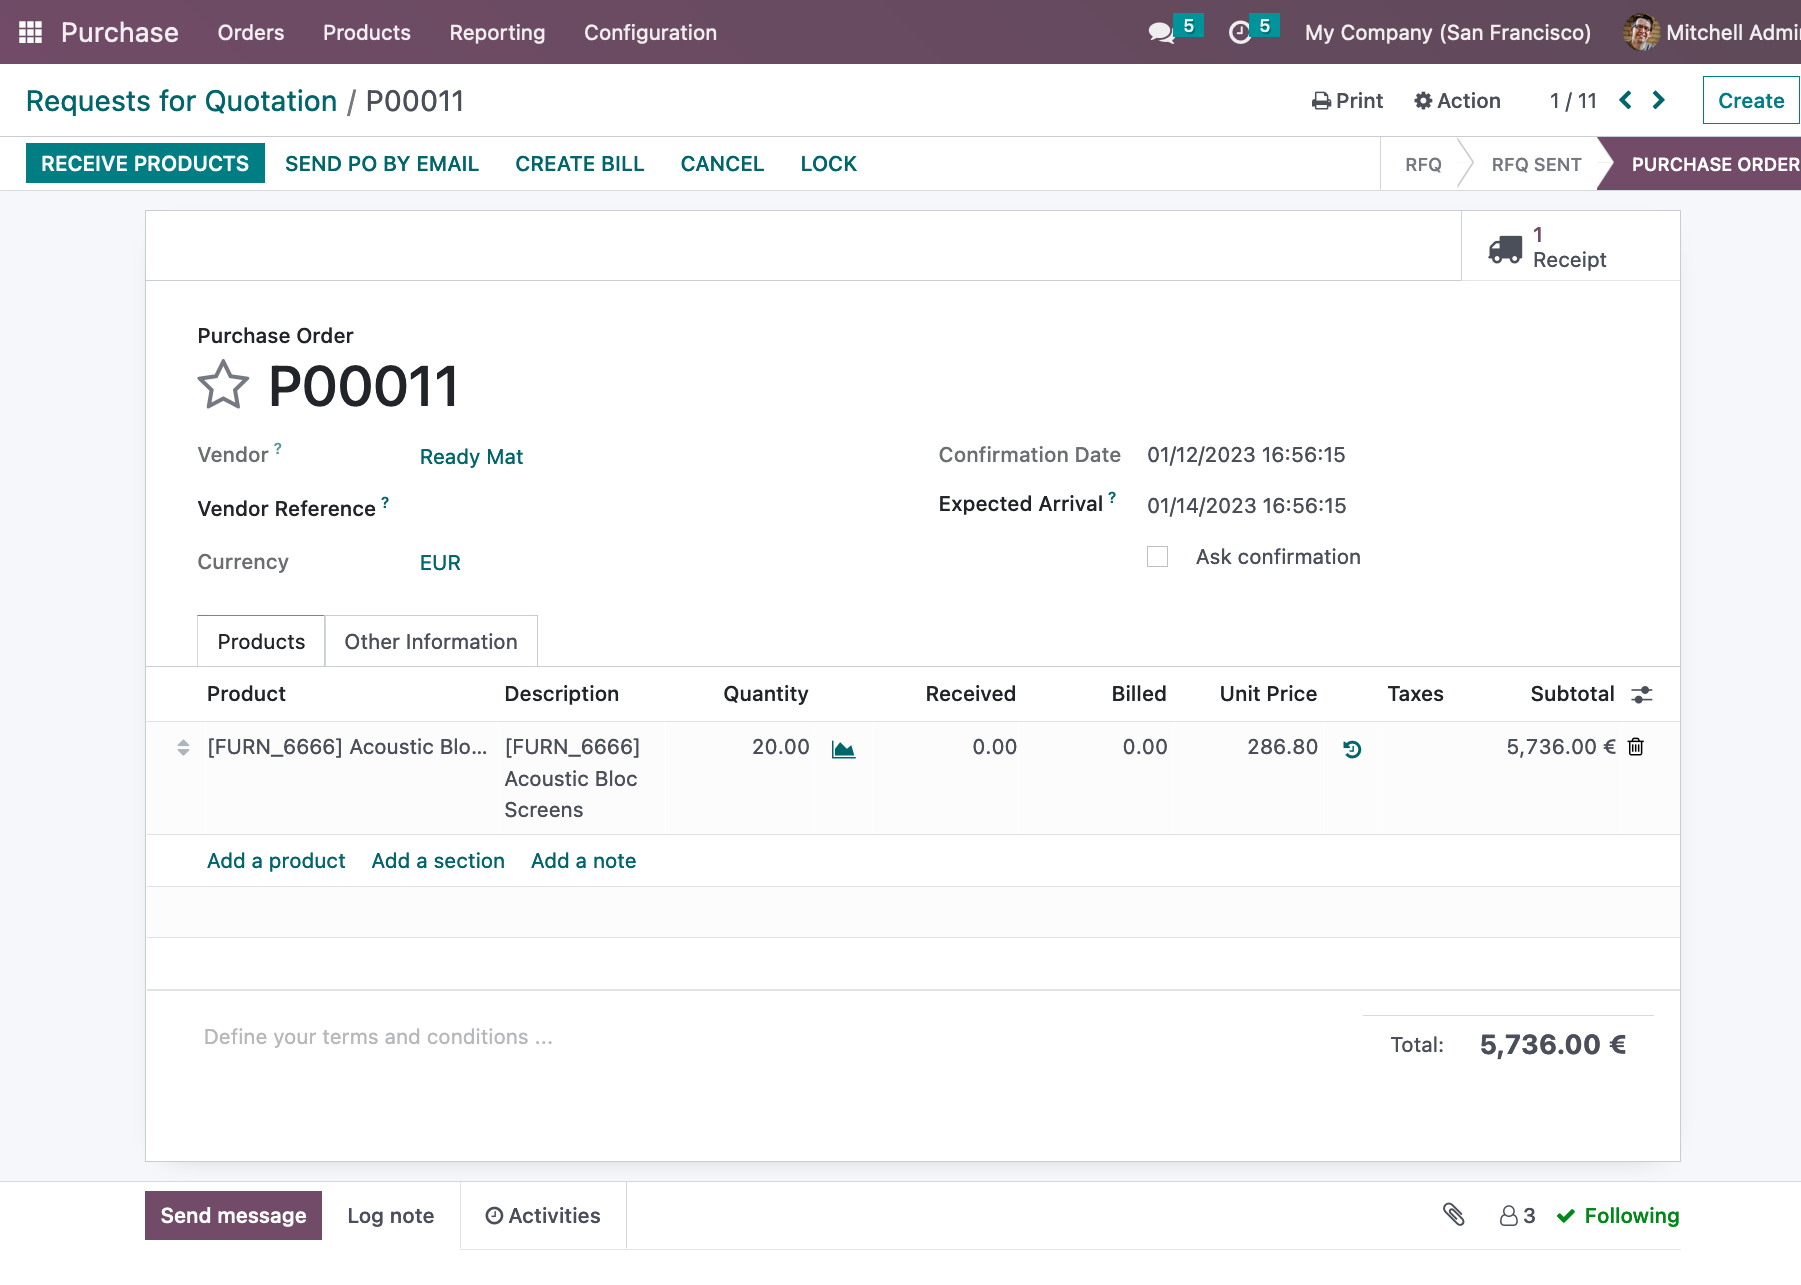Open the Activities scheduler
This screenshot has height=1285, width=1801.
click(x=543, y=1216)
